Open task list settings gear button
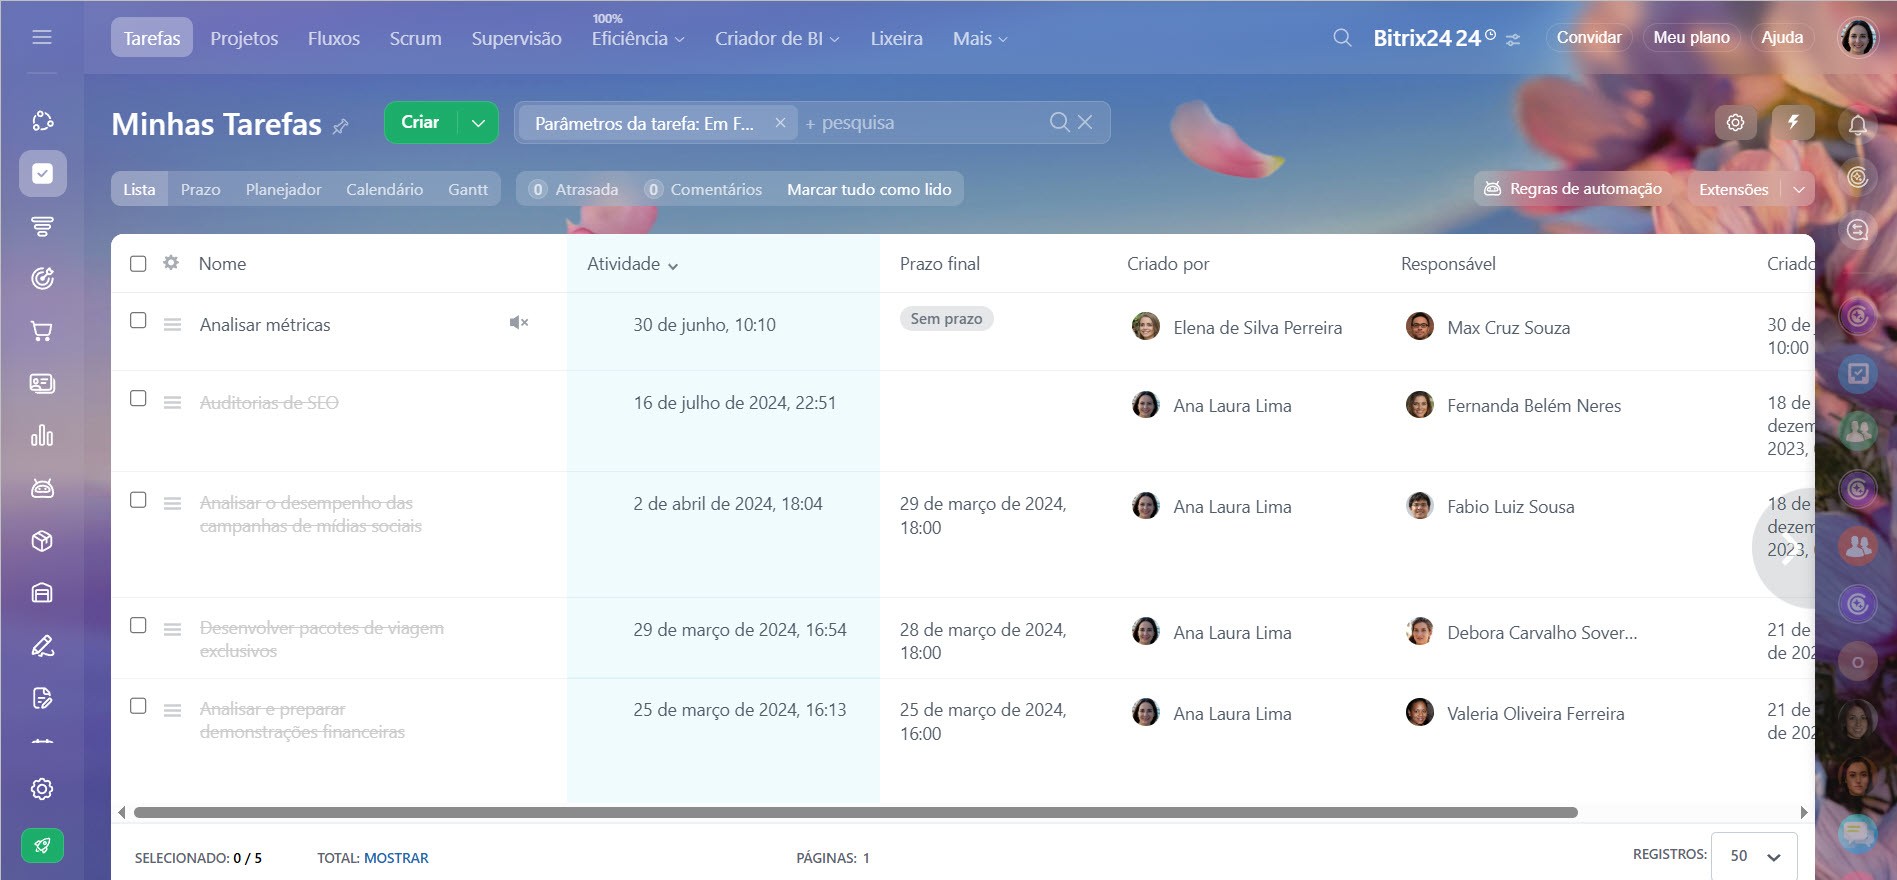 [1735, 122]
